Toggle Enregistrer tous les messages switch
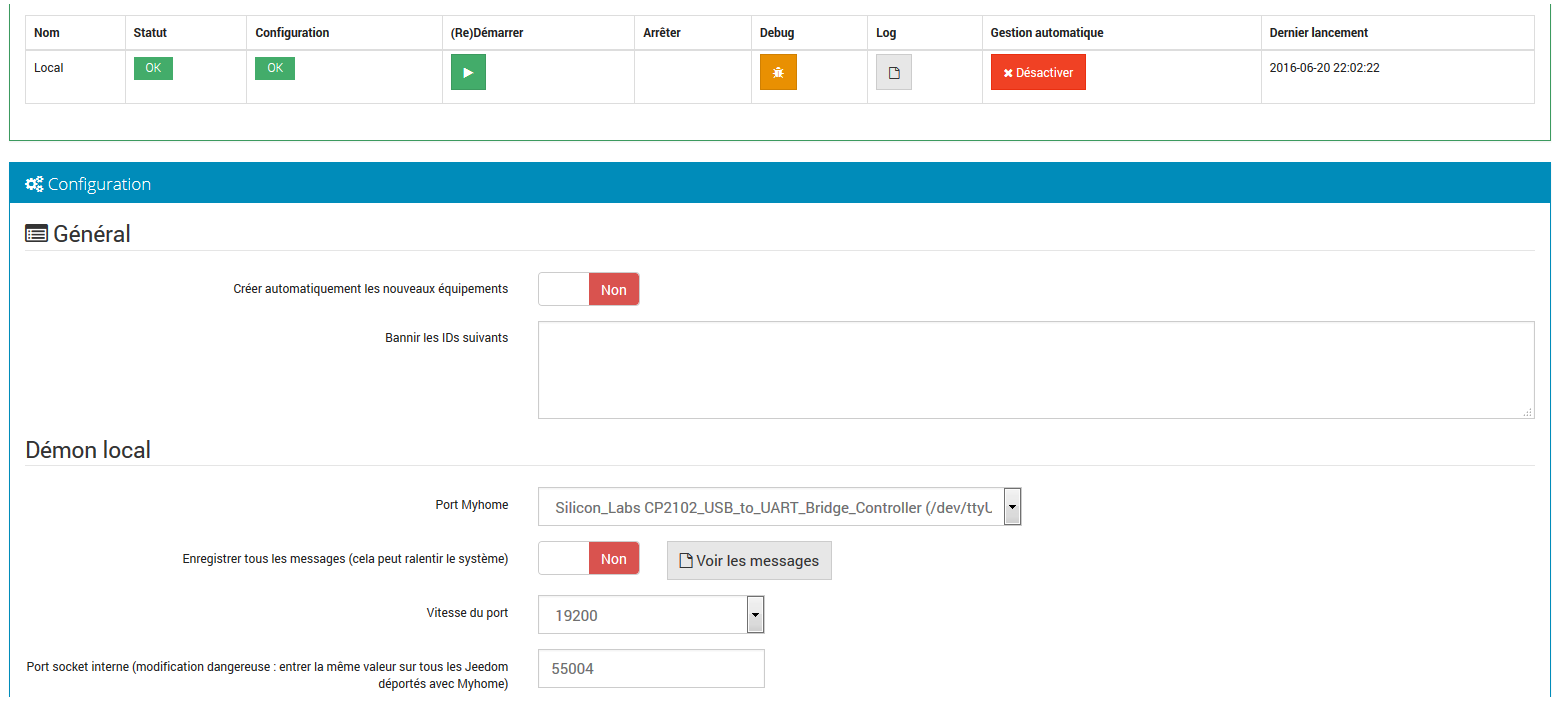 [589, 559]
